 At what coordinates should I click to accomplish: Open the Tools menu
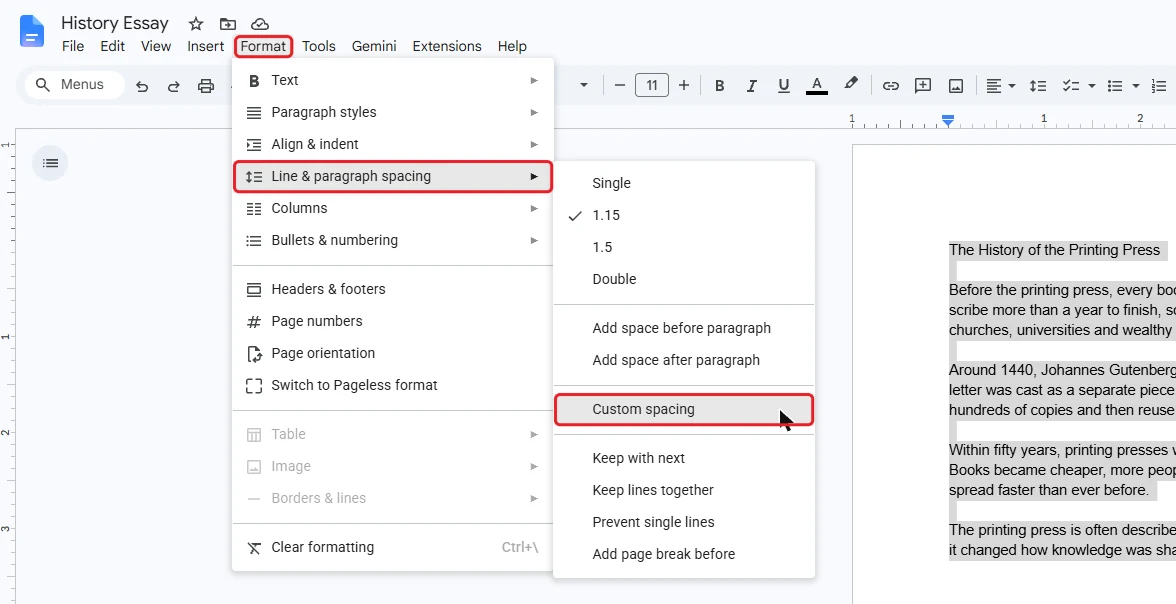click(319, 46)
